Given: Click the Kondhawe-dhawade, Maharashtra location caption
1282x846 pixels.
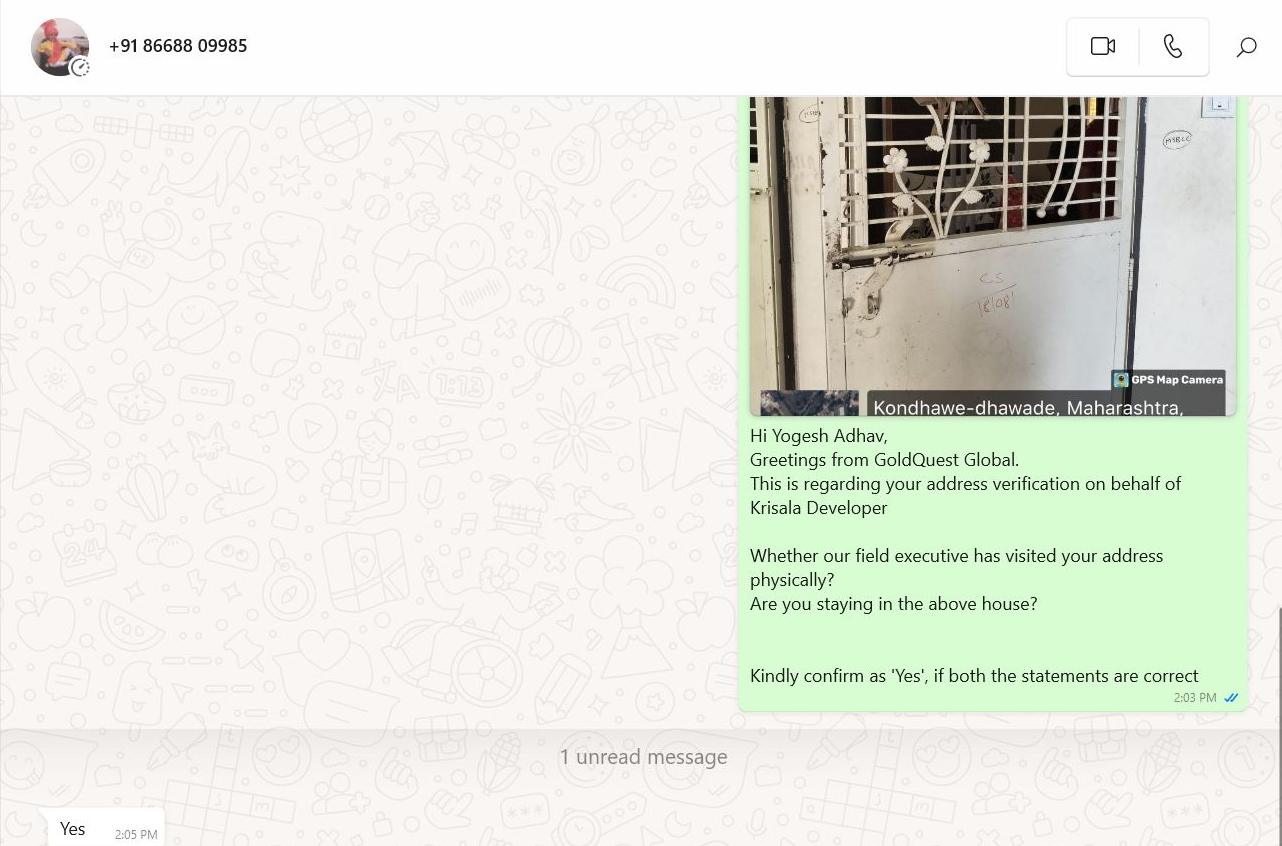Looking at the screenshot, I should click(1028, 407).
